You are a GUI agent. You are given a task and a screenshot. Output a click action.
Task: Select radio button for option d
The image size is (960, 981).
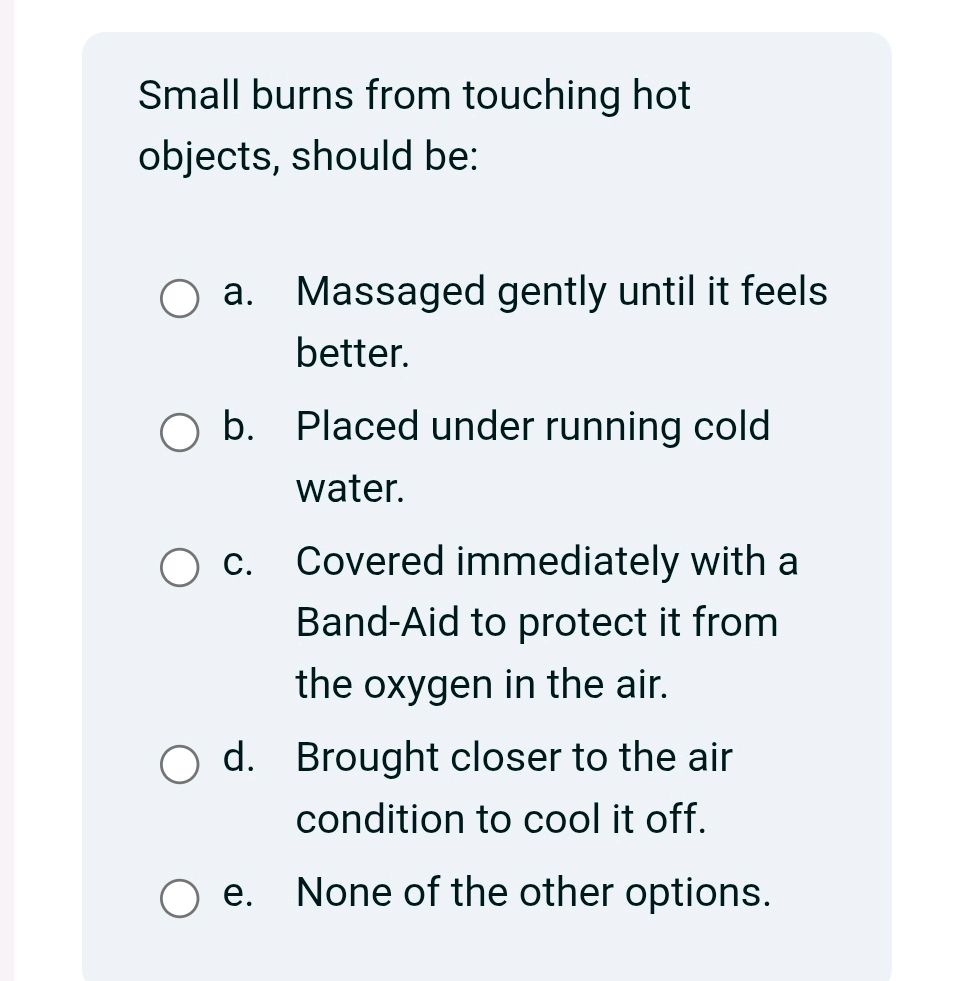click(179, 764)
